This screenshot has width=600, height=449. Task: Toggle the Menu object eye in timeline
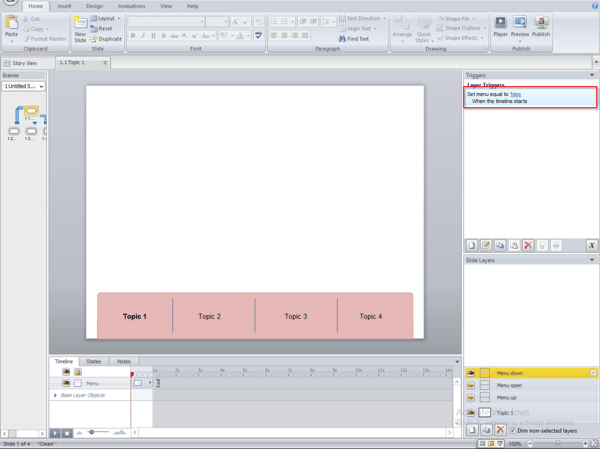tap(66, 383)
